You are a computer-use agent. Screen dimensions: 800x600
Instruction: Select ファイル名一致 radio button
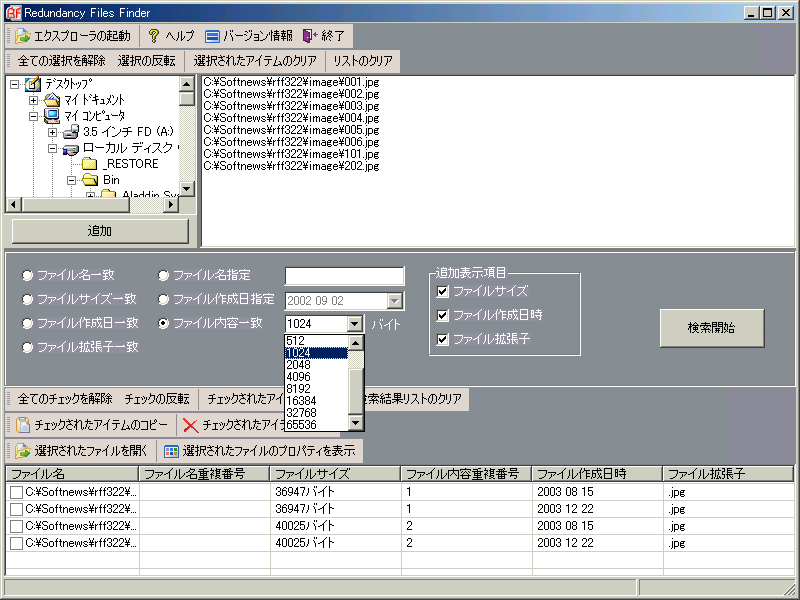coord(28,276)
